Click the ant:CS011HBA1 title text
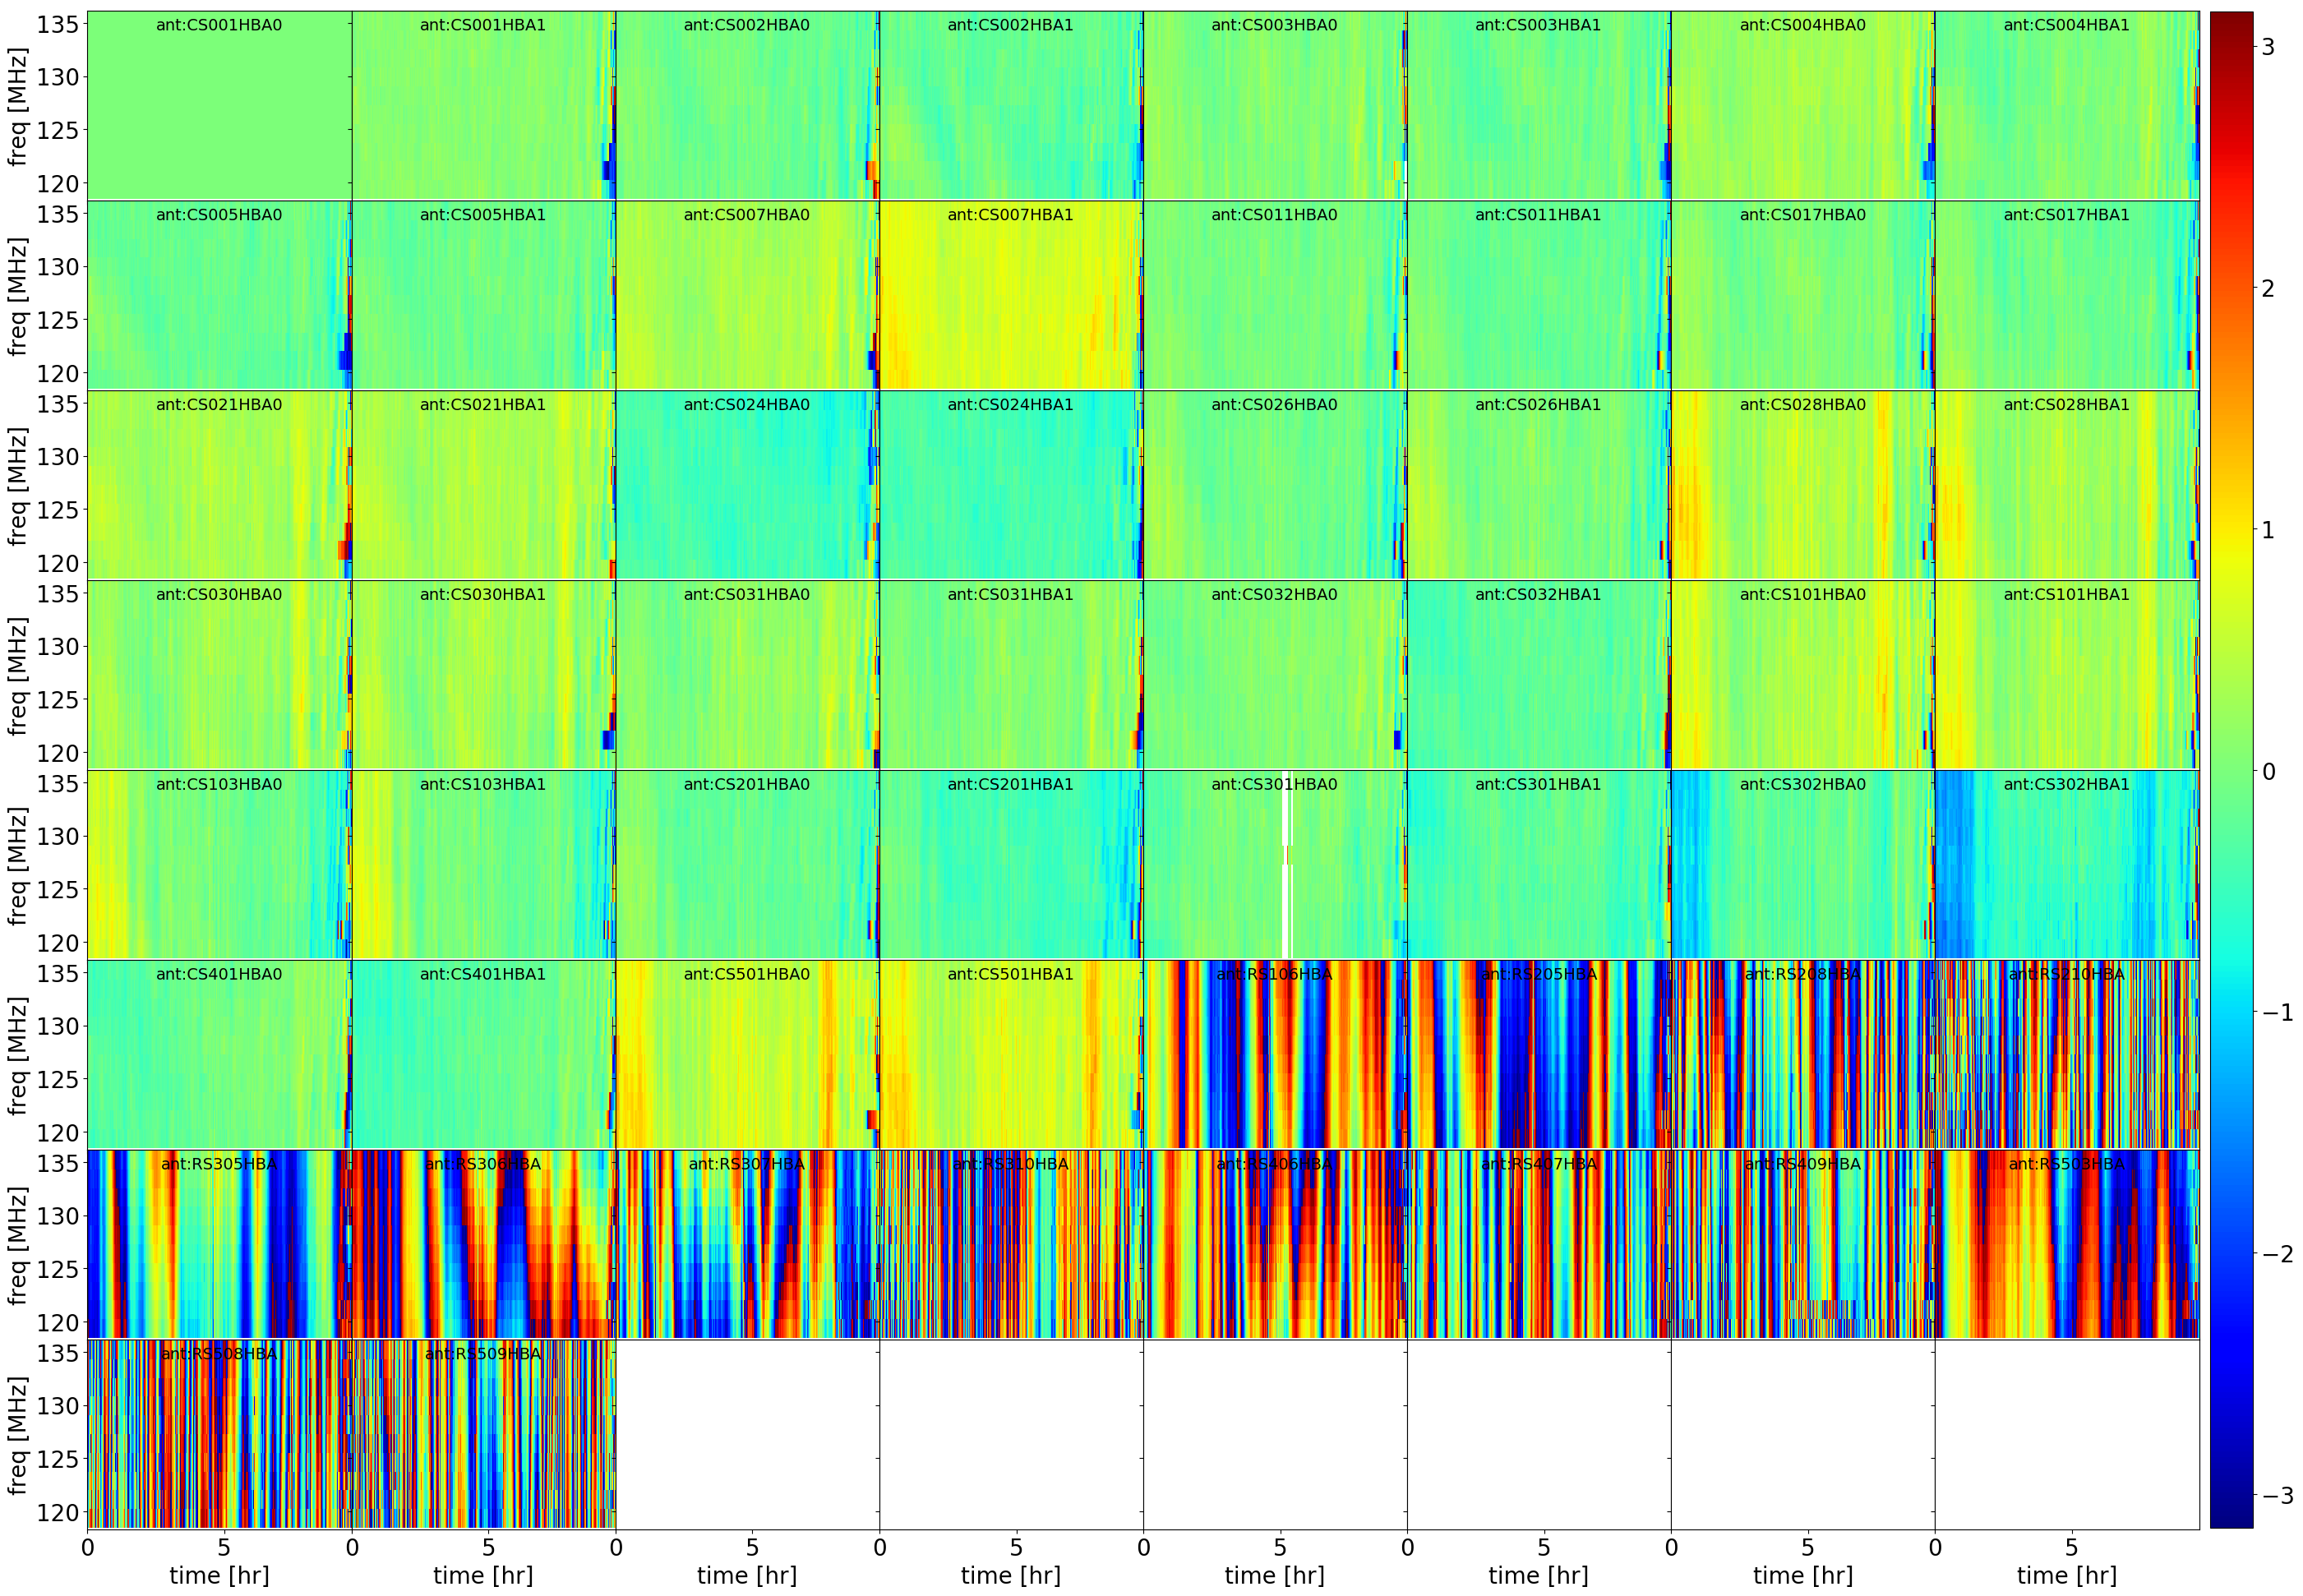 tap(1539, 215)
